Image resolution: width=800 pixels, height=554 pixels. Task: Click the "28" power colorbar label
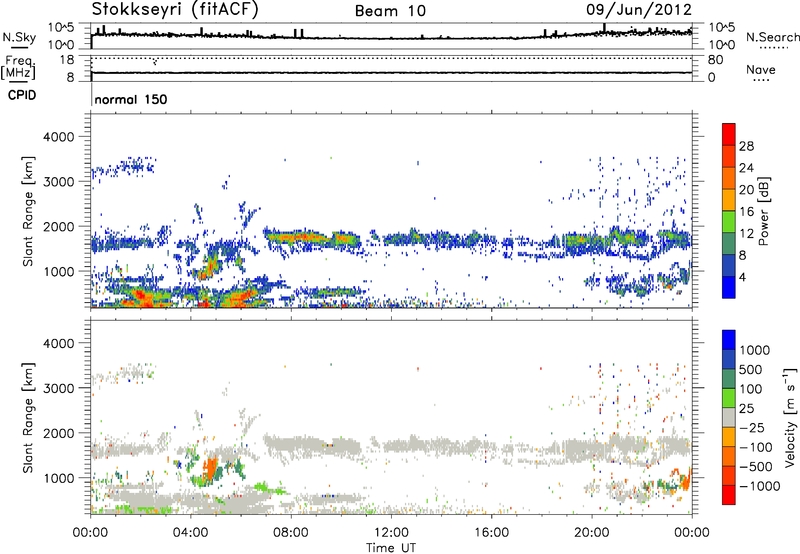[746, 146]
